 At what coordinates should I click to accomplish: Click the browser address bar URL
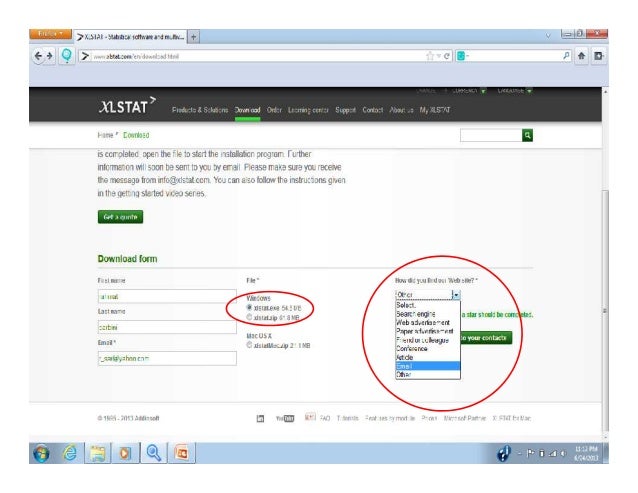(136, 57)
